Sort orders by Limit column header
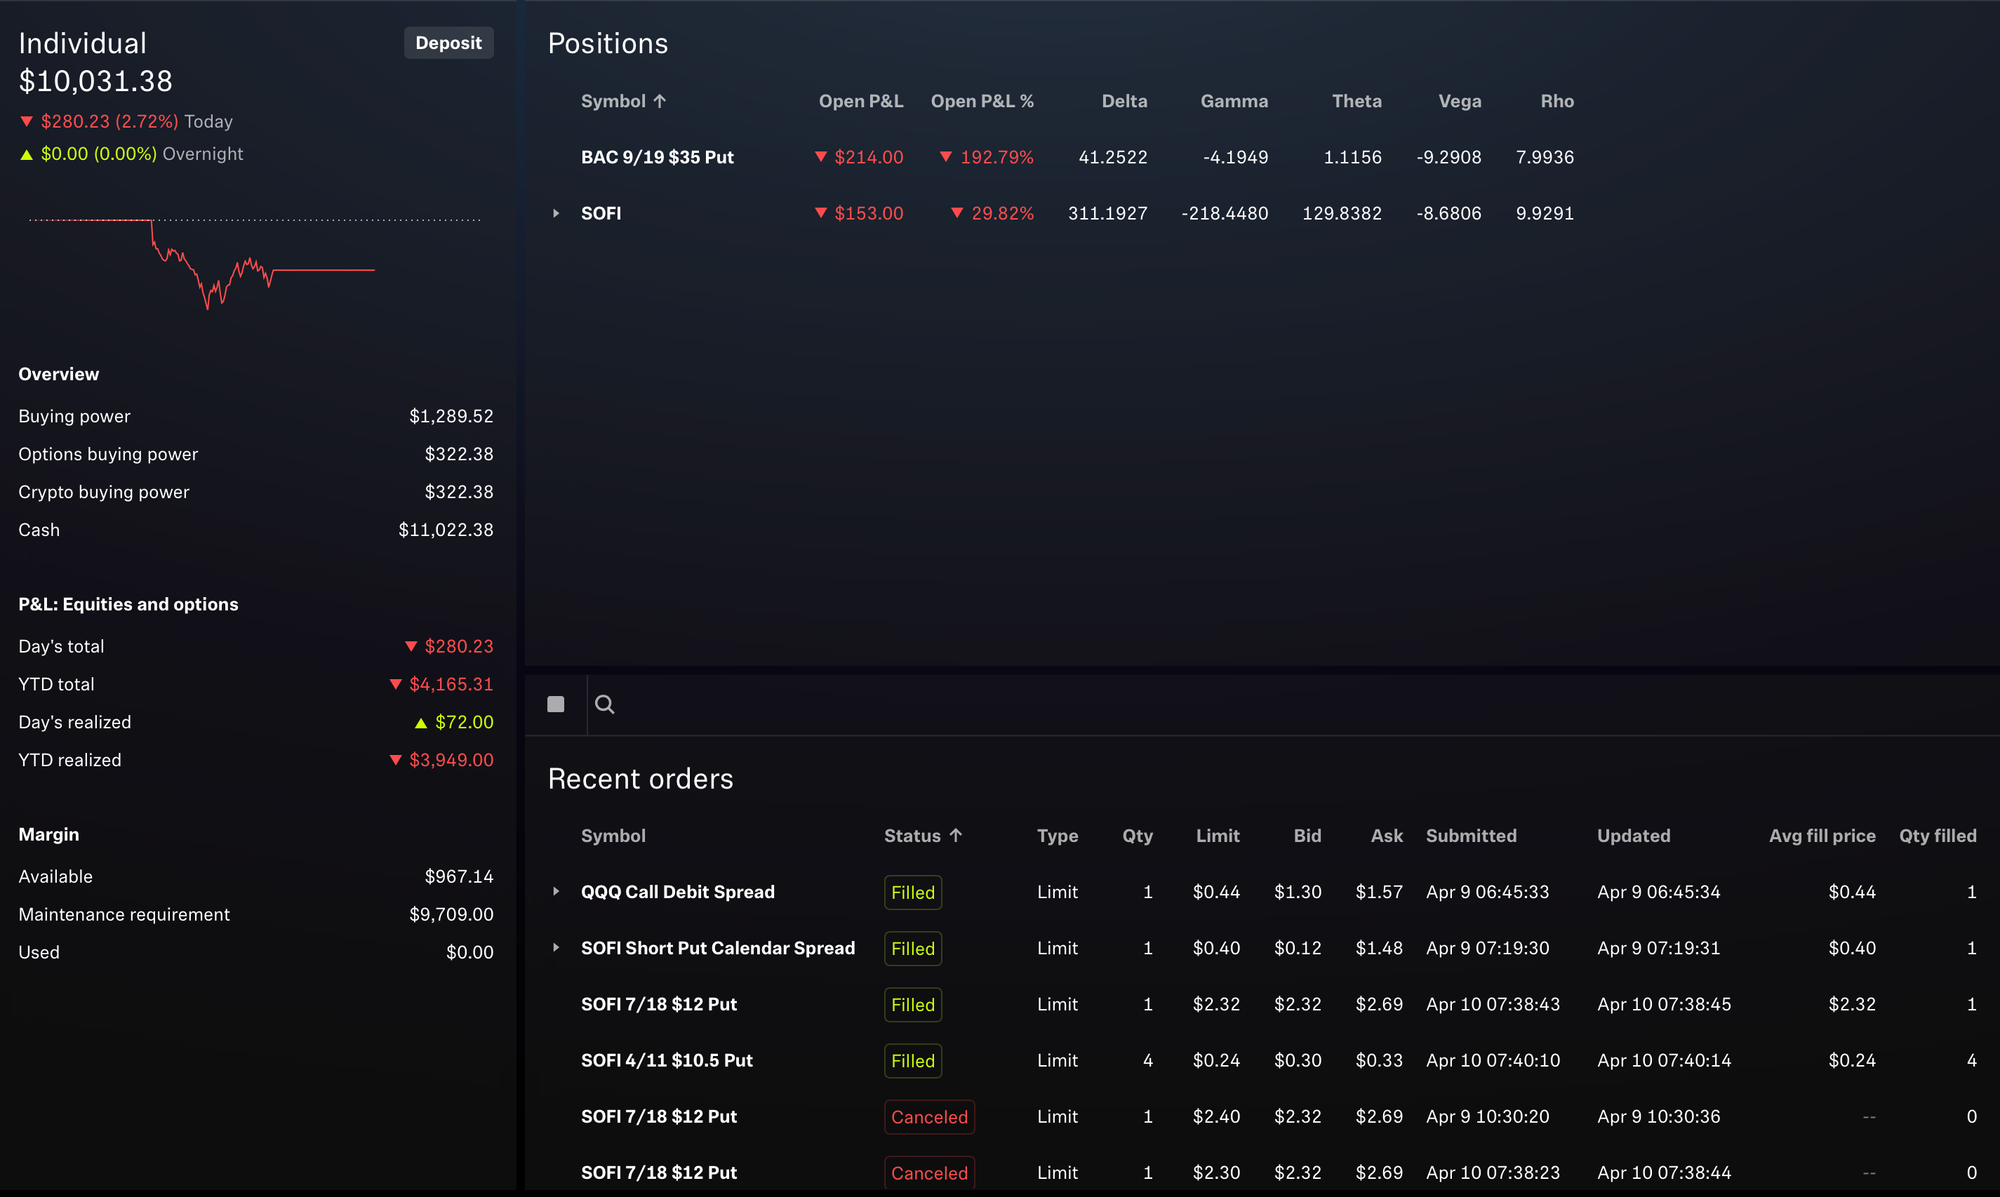 1218,836
